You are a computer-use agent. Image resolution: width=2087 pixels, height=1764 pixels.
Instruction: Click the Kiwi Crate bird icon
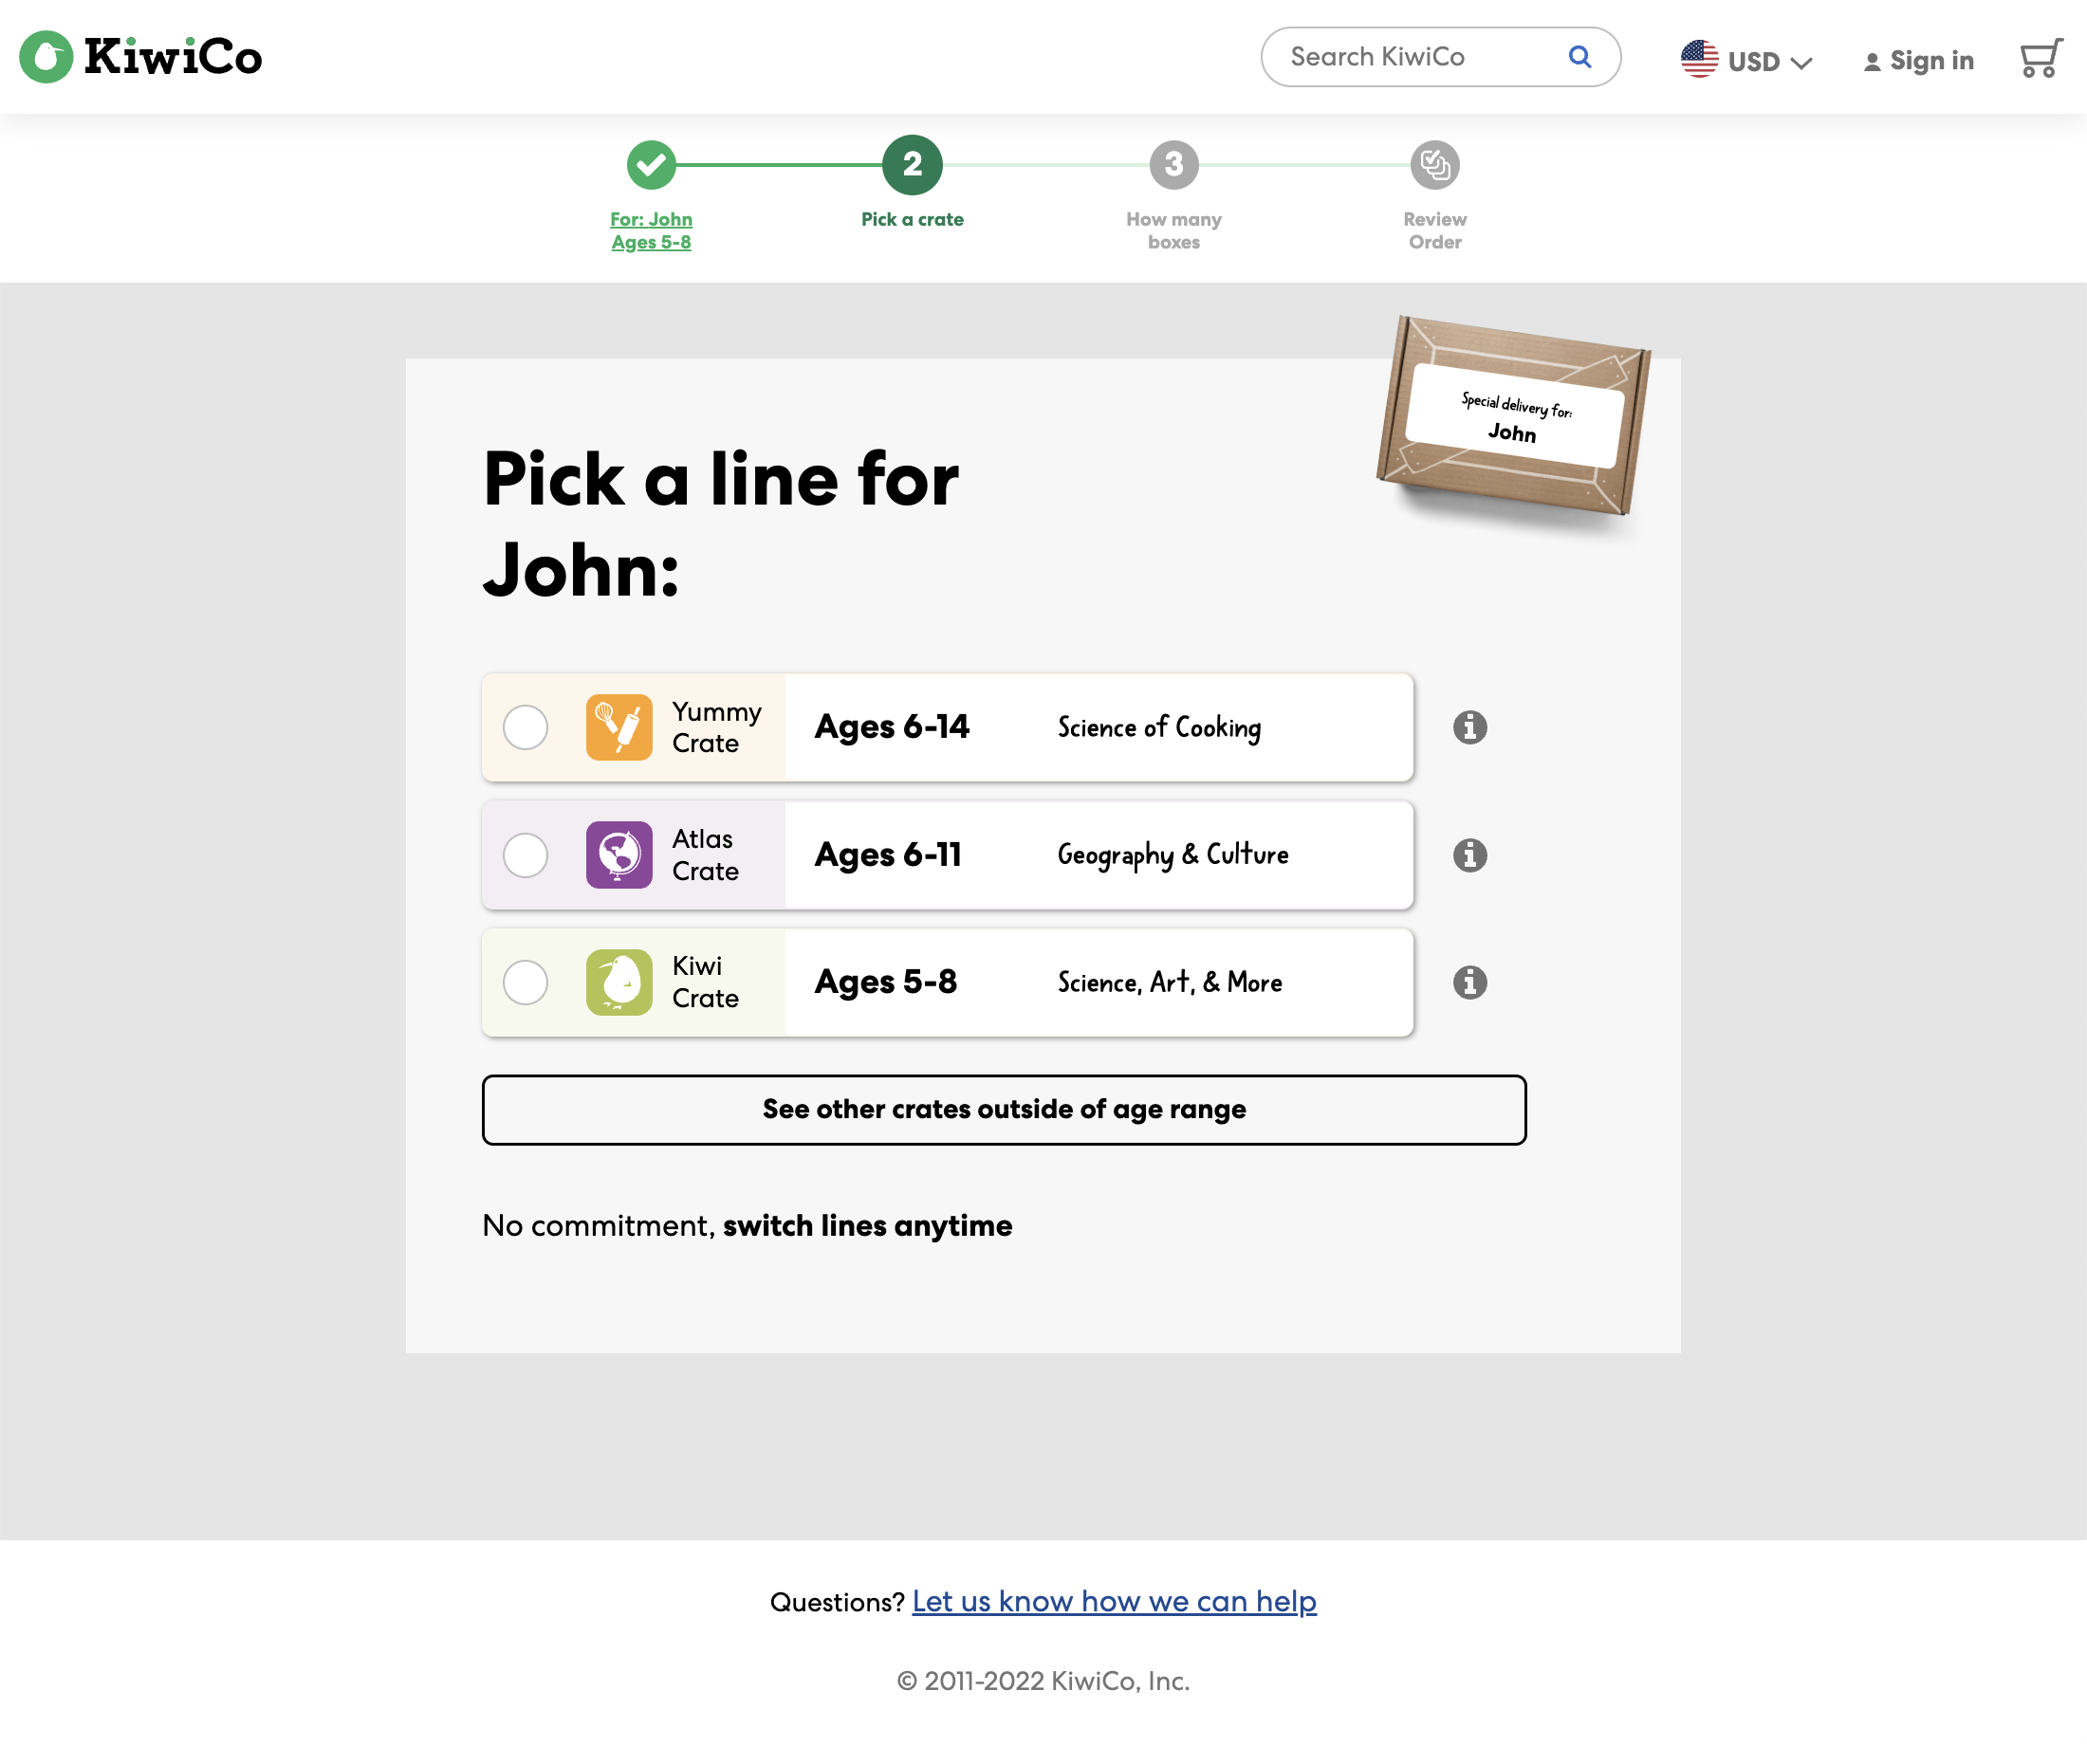(619, 982)
